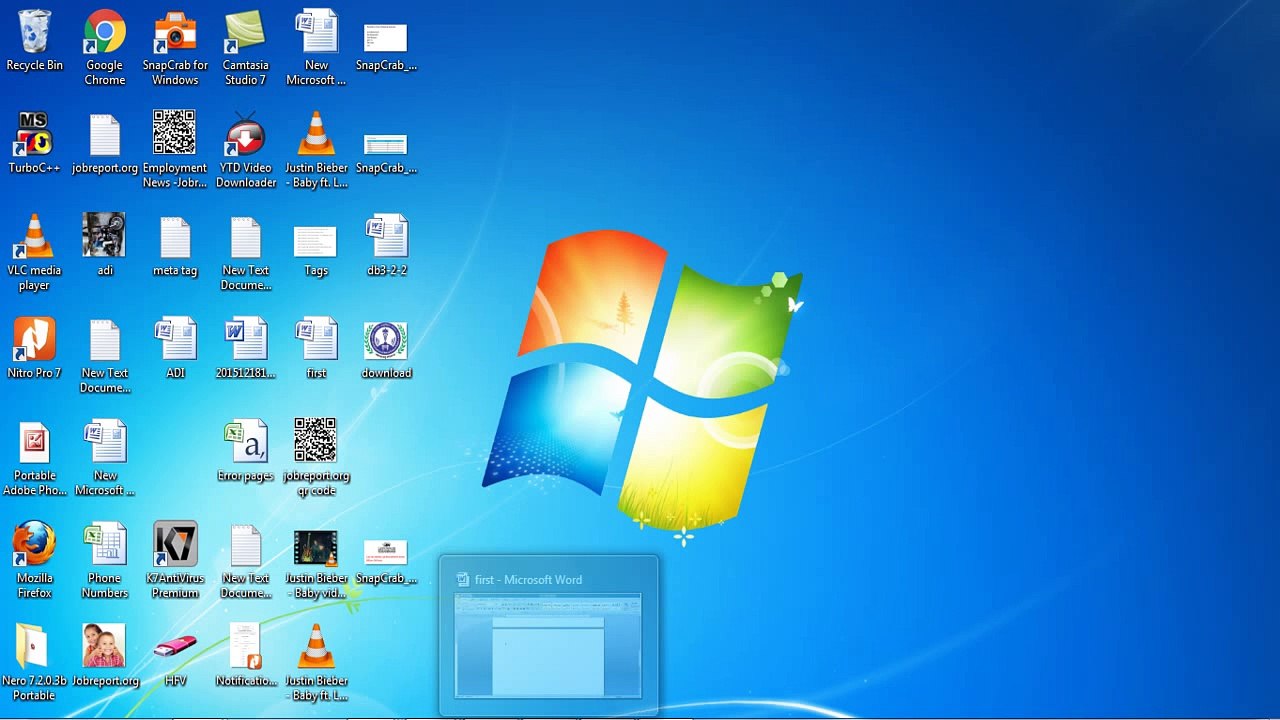Click the YTD Video Downloader shortcut
The image size is (1280, 720).
click(x=245, y=150)
